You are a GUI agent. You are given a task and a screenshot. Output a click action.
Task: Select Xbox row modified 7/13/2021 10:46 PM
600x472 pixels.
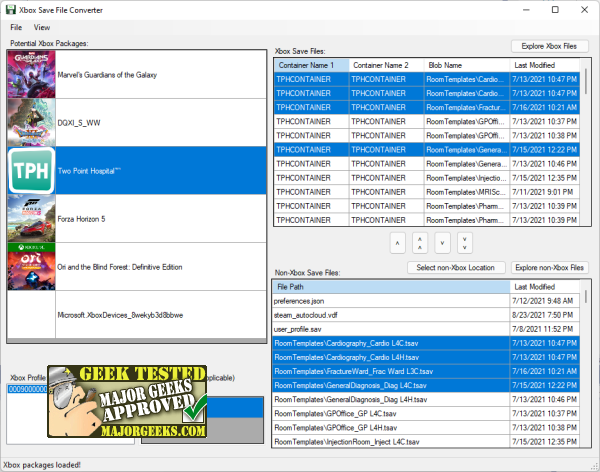427,164
